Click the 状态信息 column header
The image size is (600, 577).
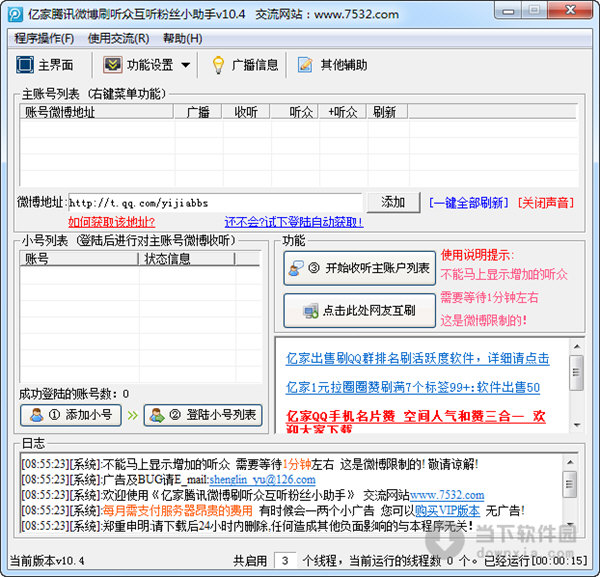pyautogui.click(x=187, y=259)
